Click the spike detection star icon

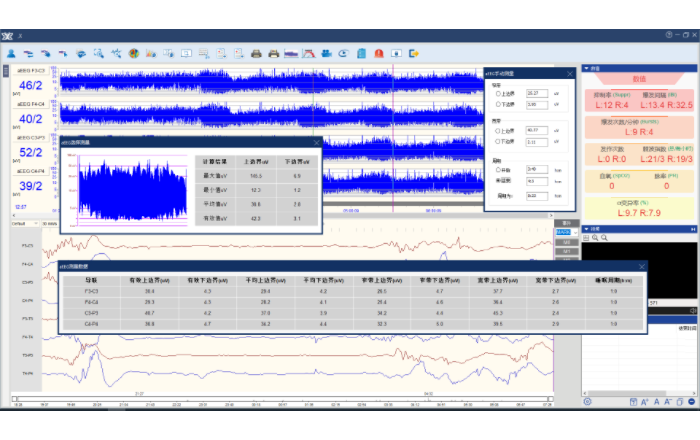(x=116, y=54)
